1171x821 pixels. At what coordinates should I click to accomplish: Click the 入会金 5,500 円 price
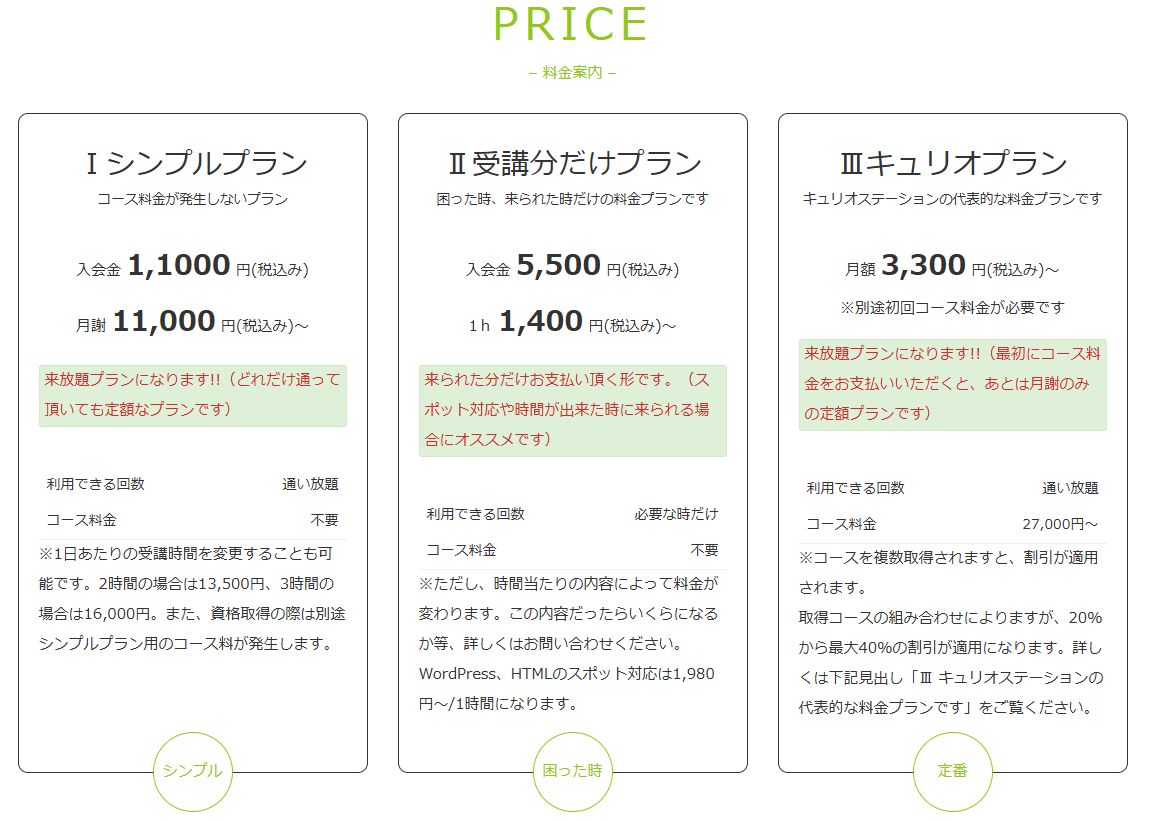573,266
